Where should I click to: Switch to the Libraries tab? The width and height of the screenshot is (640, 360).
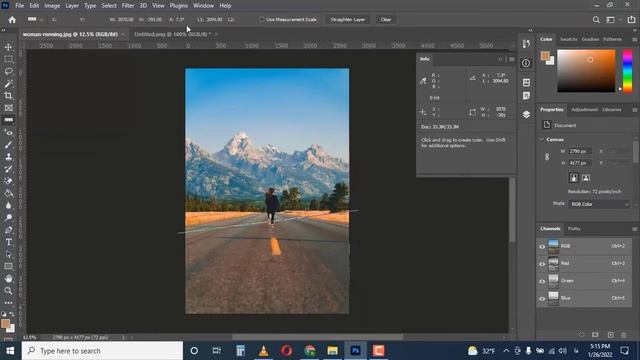click(612, 109)
